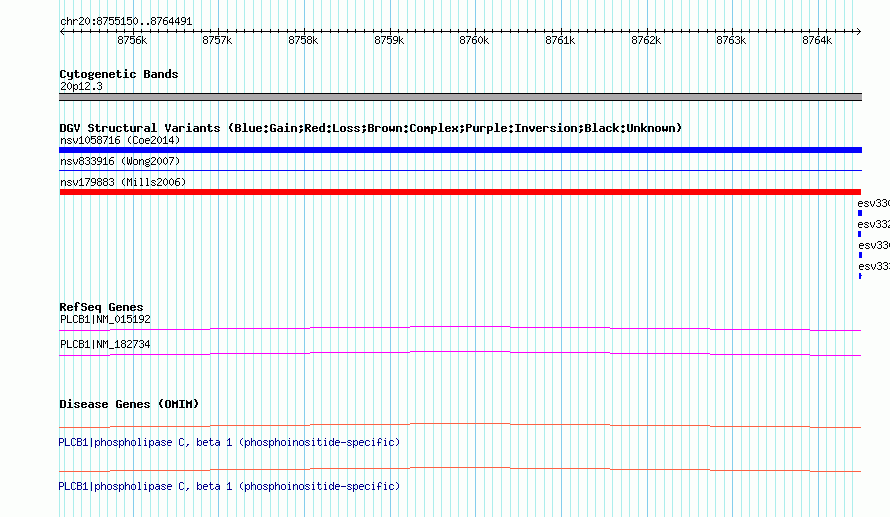Select the 8757k ruler position
Viewport: 890px width, 517px height.
tap(217, 40)
